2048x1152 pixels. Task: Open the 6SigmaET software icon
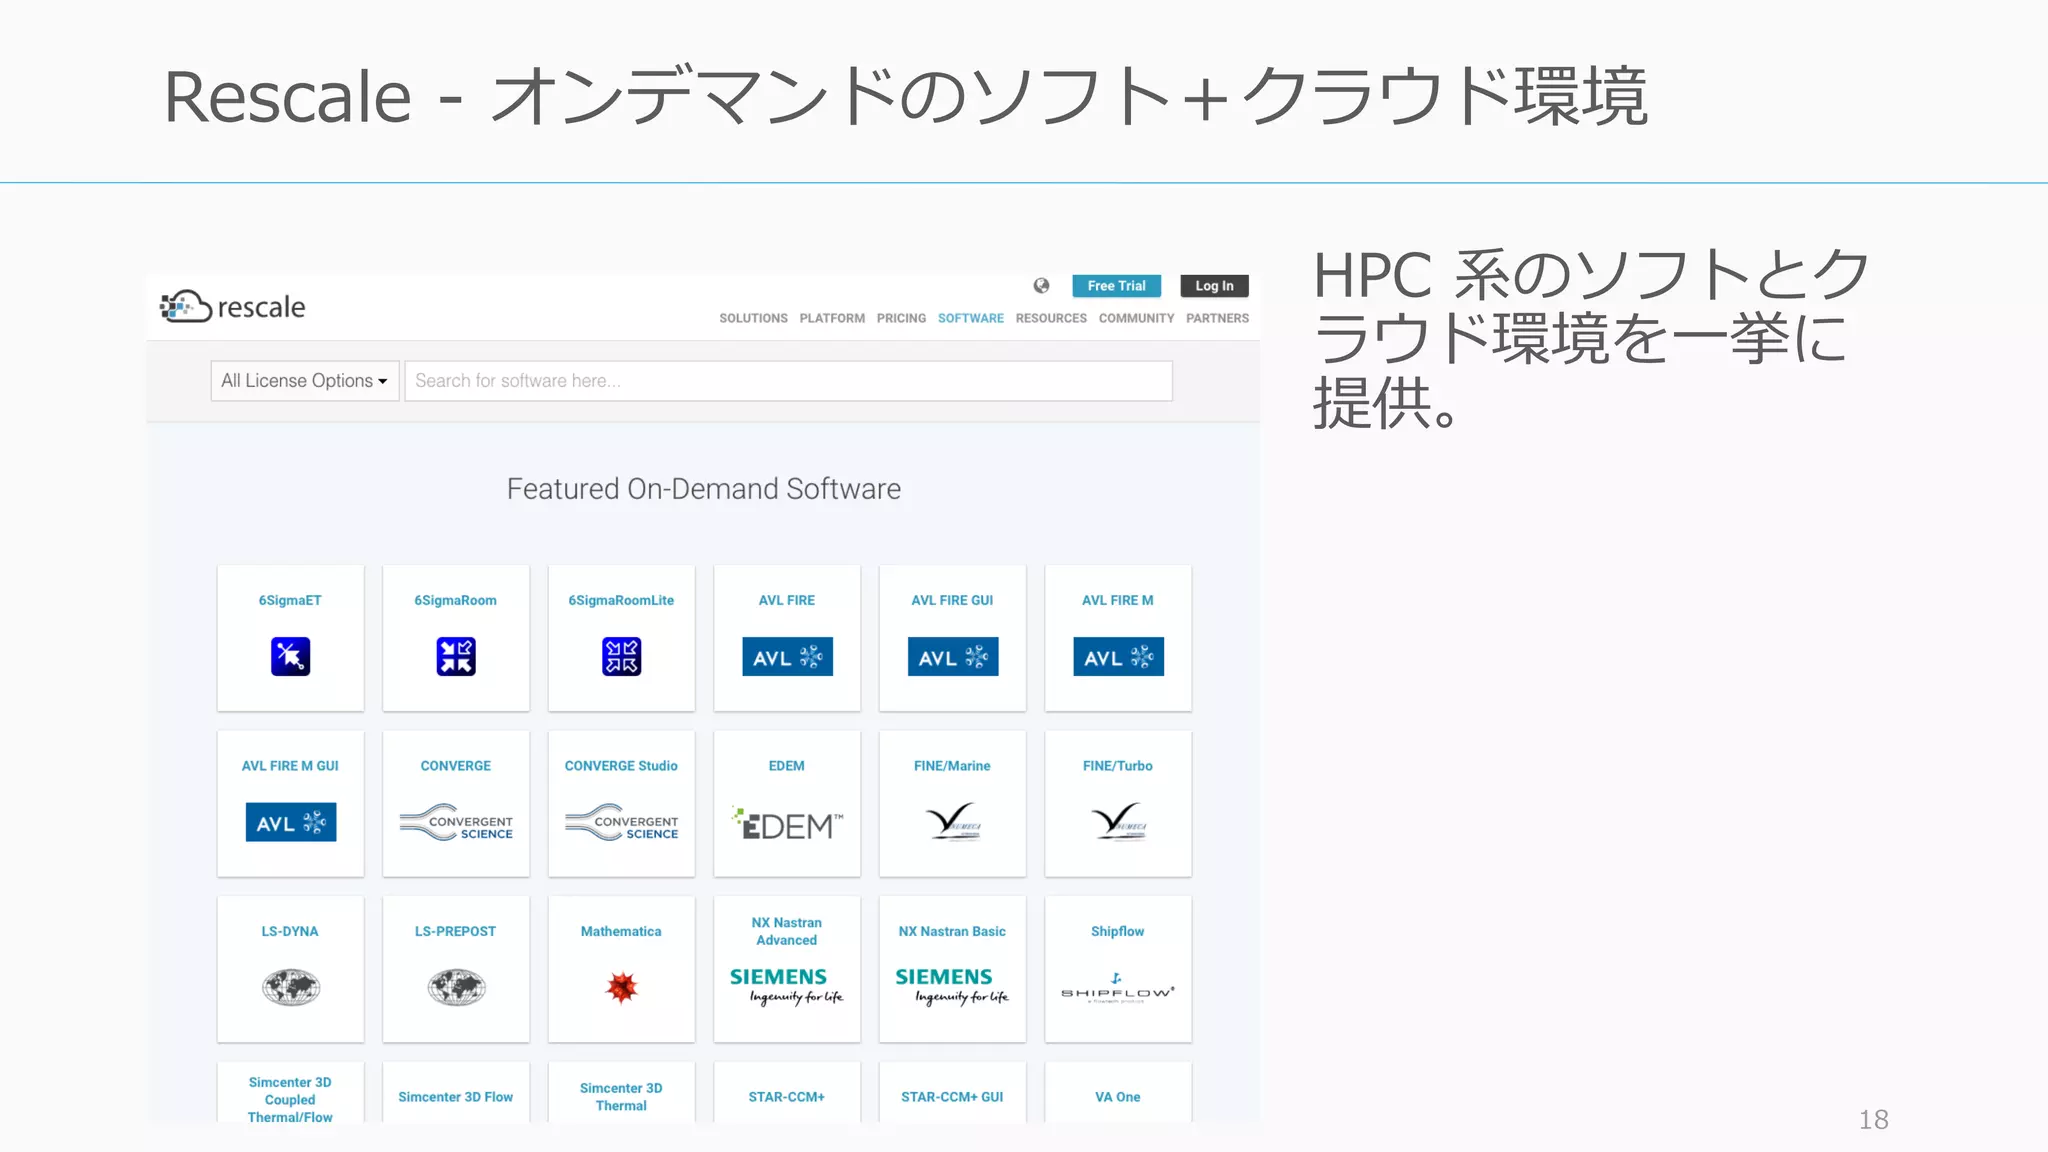pos(290,657)
